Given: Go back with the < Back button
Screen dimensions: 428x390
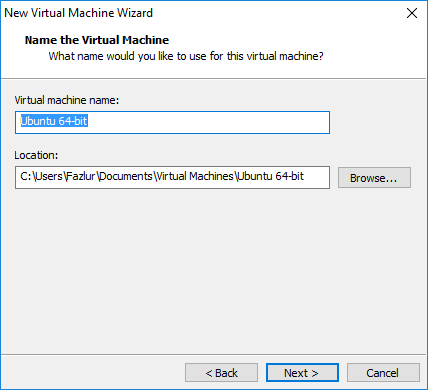Looking at the screenshot, I should [x=221, y=372].
